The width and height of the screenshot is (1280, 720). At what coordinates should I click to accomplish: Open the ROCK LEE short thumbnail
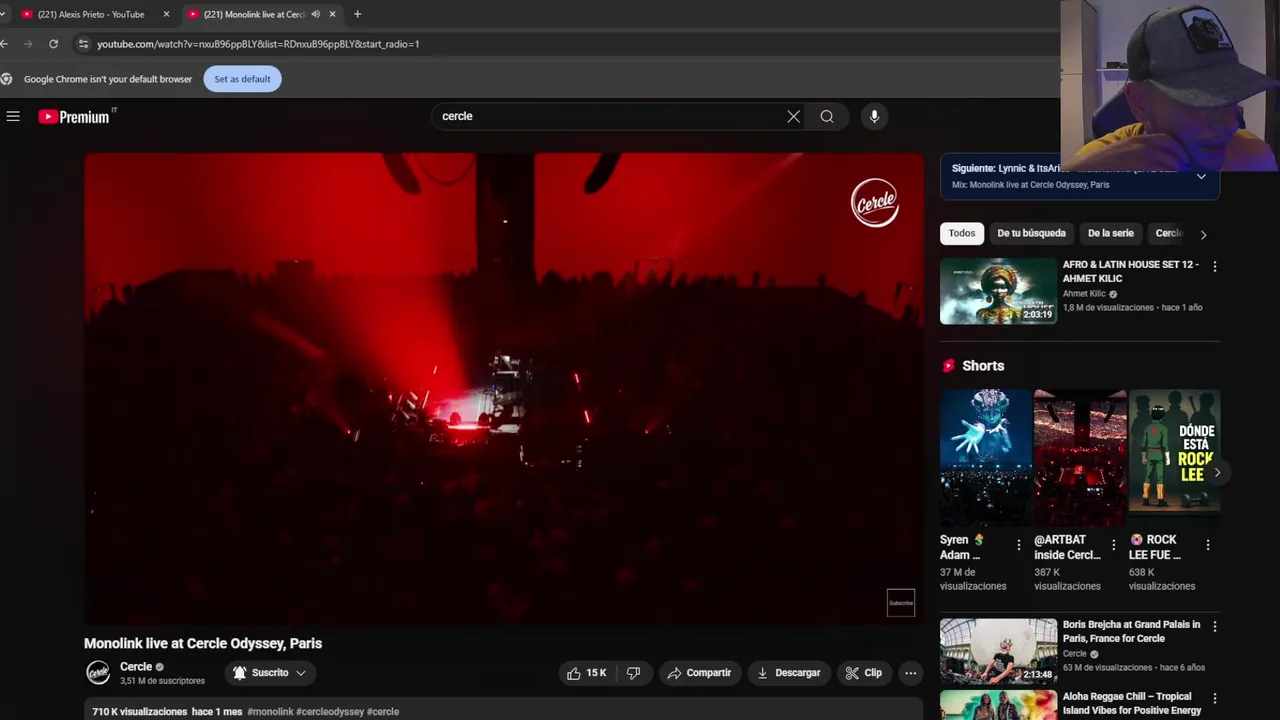(x=1174, y=457)
